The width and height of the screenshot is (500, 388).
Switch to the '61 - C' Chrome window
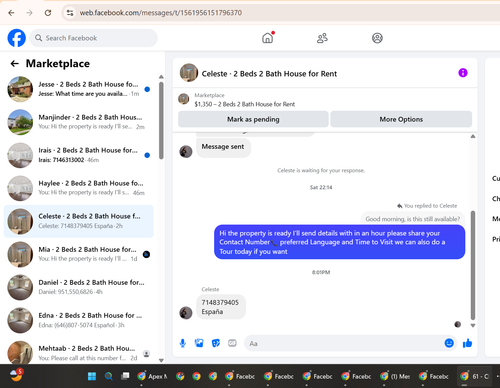coord(475,376)
